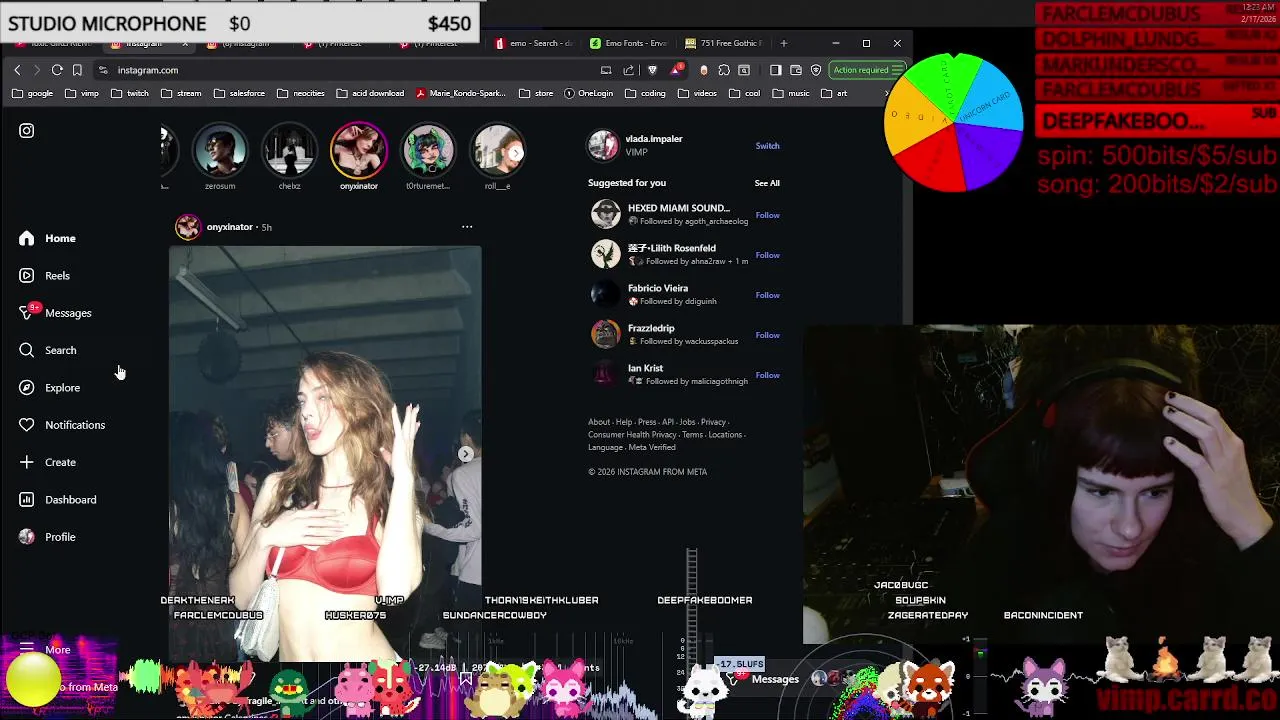Screen dimensions: 1280x720
Task: Click bookmark page icon in toolbar
Action: tap(77, 70)
